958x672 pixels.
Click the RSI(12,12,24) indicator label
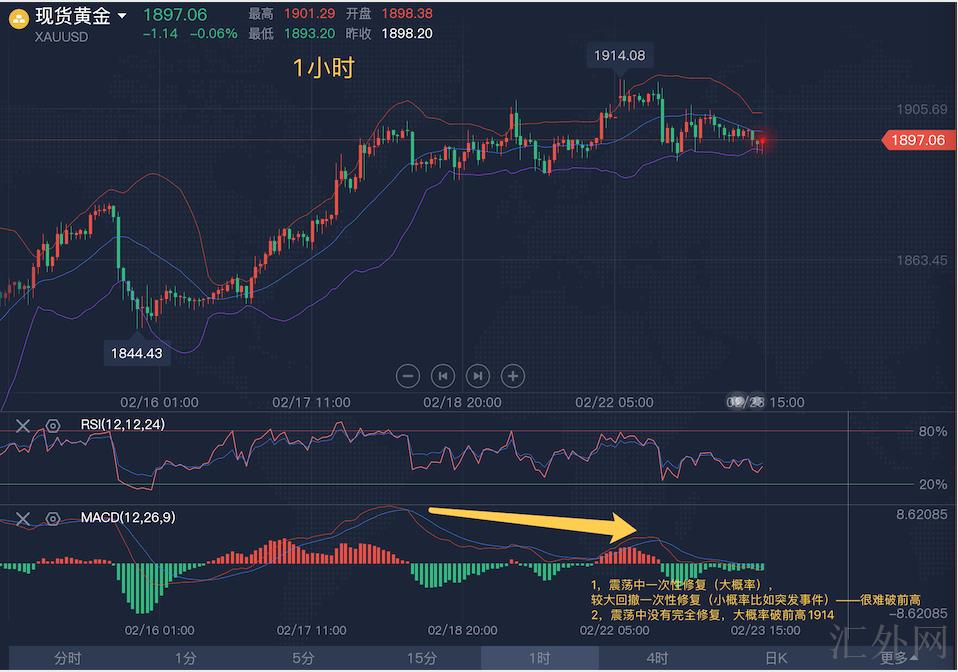click(x=123, y=425)
